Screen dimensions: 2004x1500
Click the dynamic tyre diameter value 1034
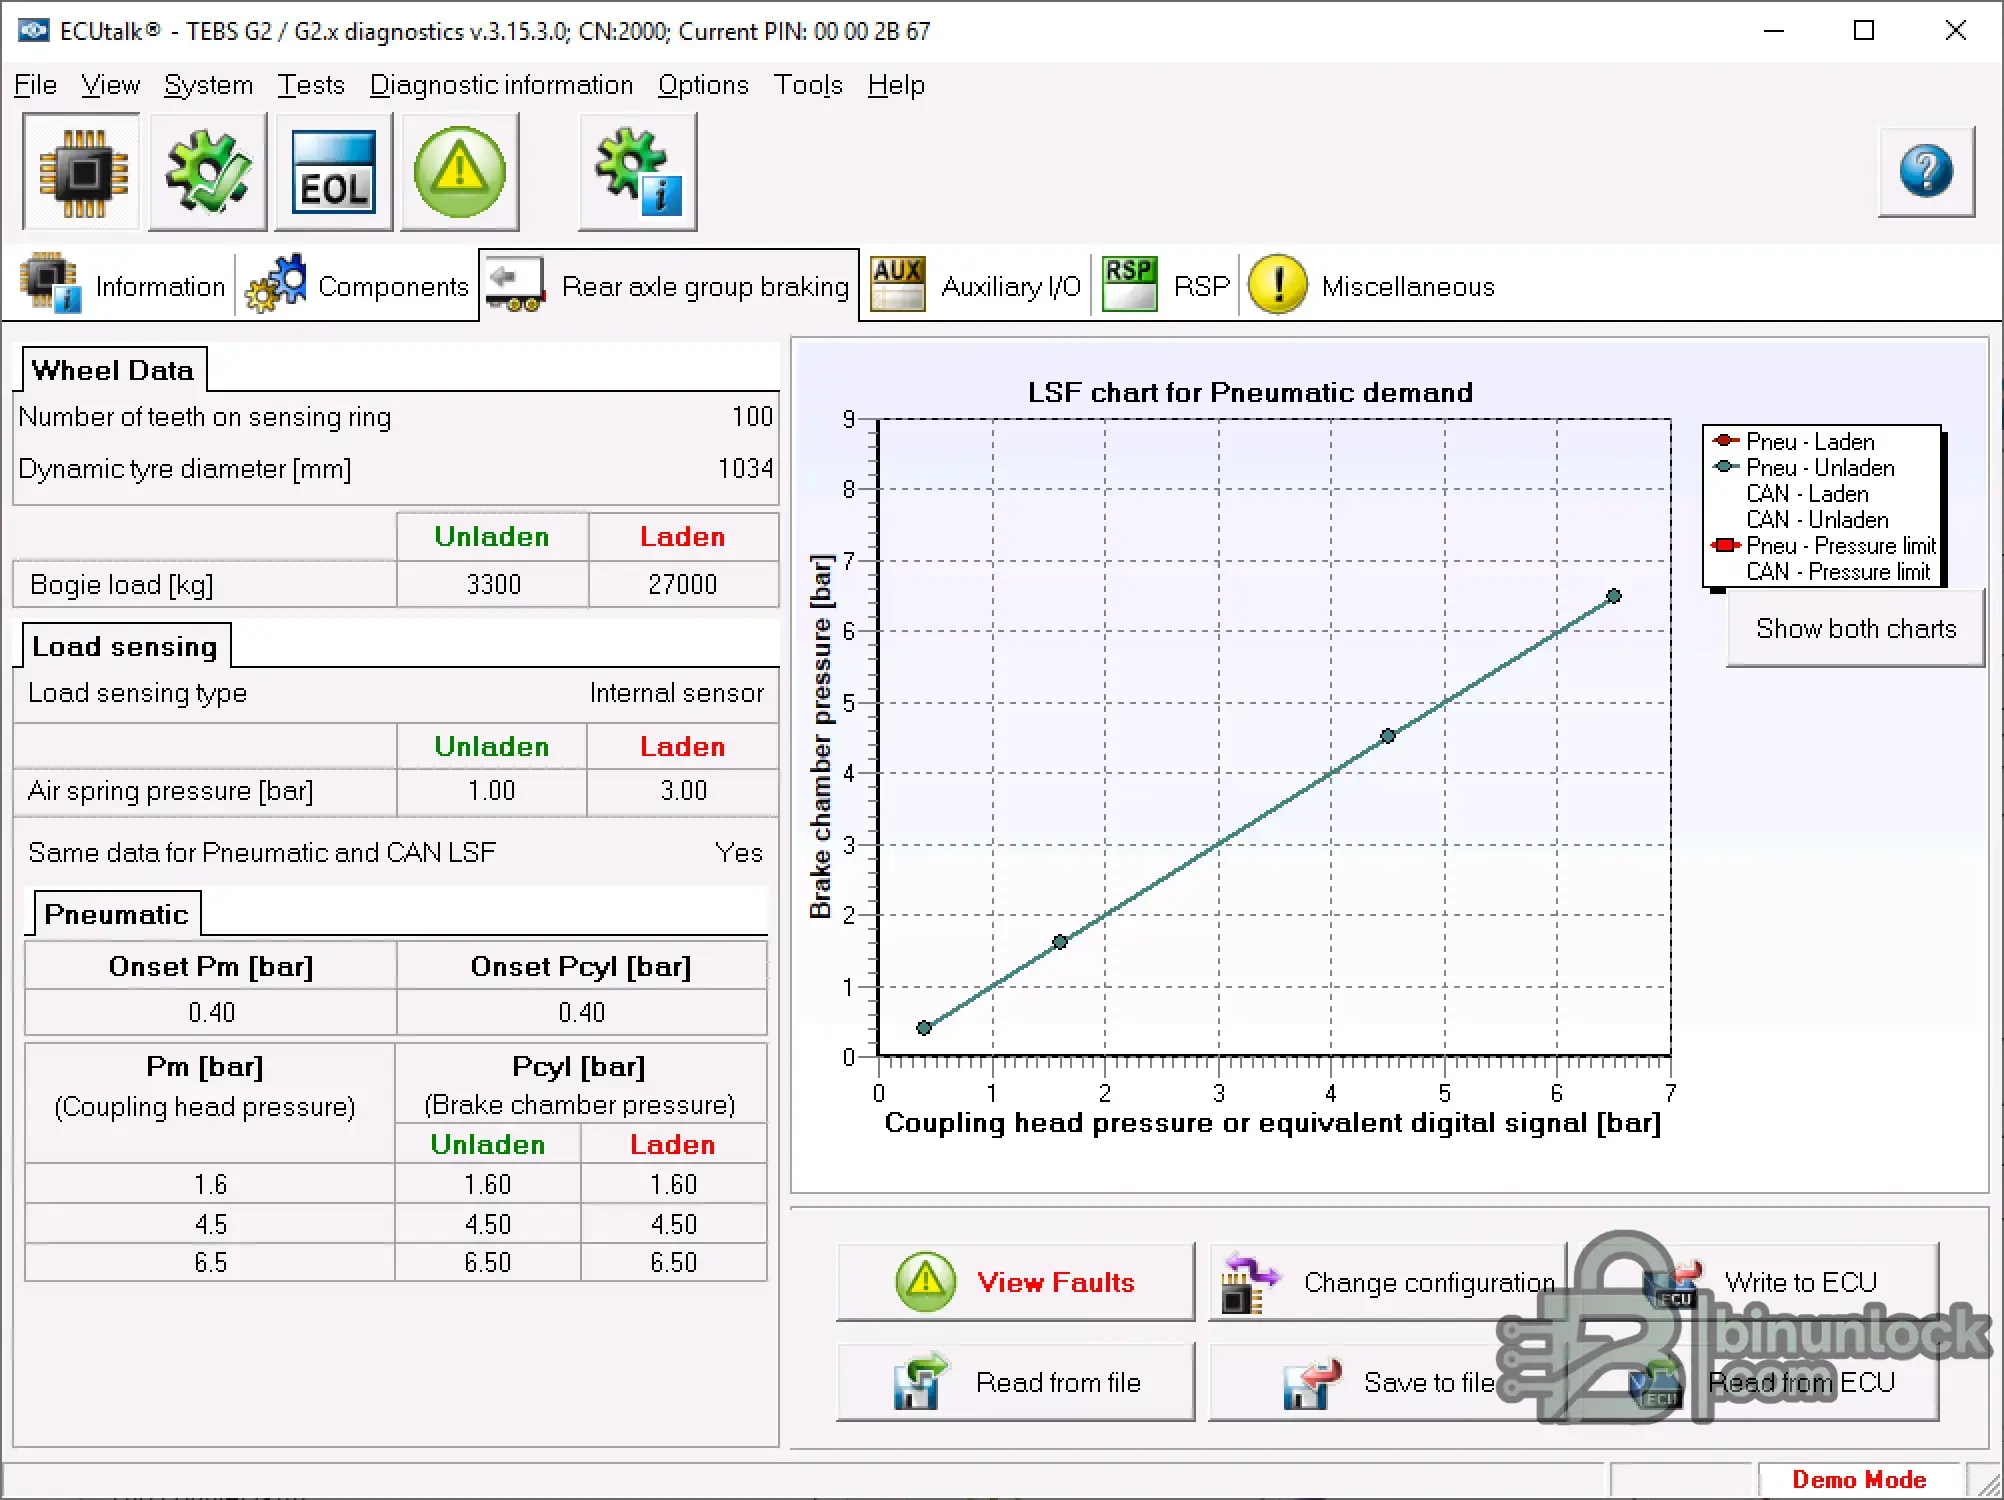[745, 468]
